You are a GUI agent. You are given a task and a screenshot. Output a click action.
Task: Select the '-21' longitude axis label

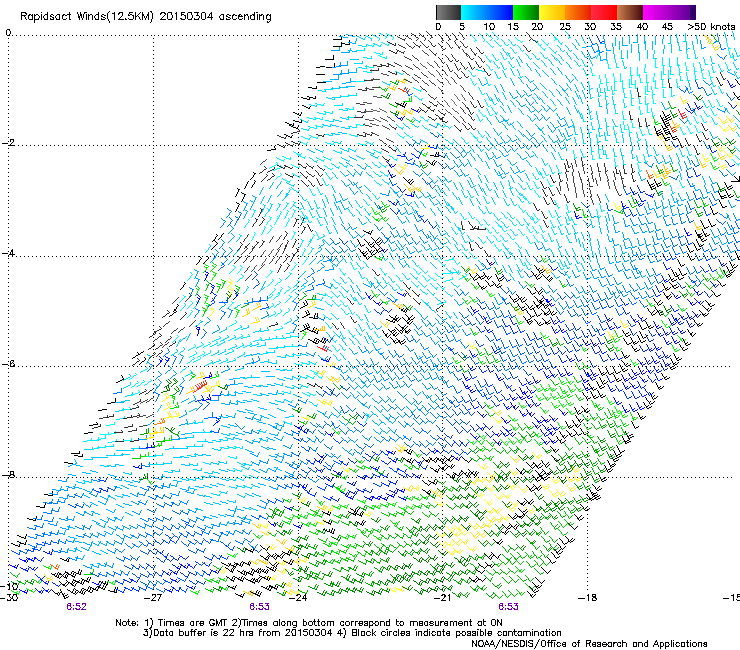pyautogui.click(x=442, y=598)
